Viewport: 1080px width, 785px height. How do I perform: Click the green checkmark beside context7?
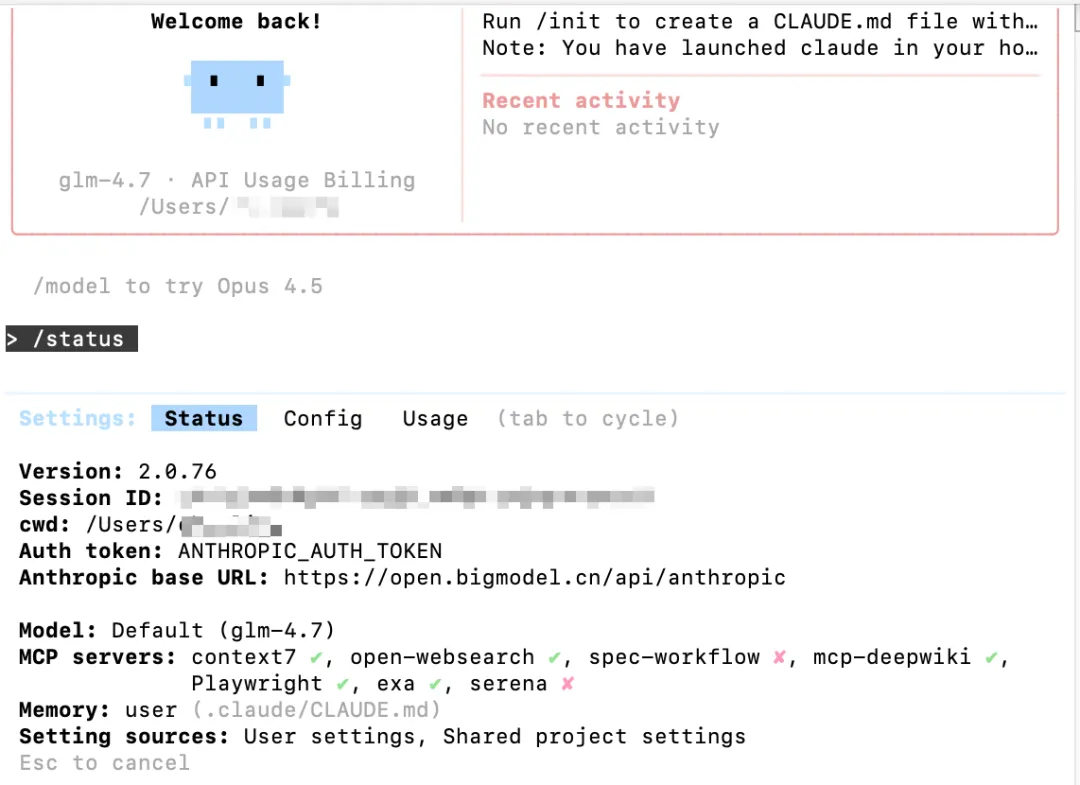[315, 657]
